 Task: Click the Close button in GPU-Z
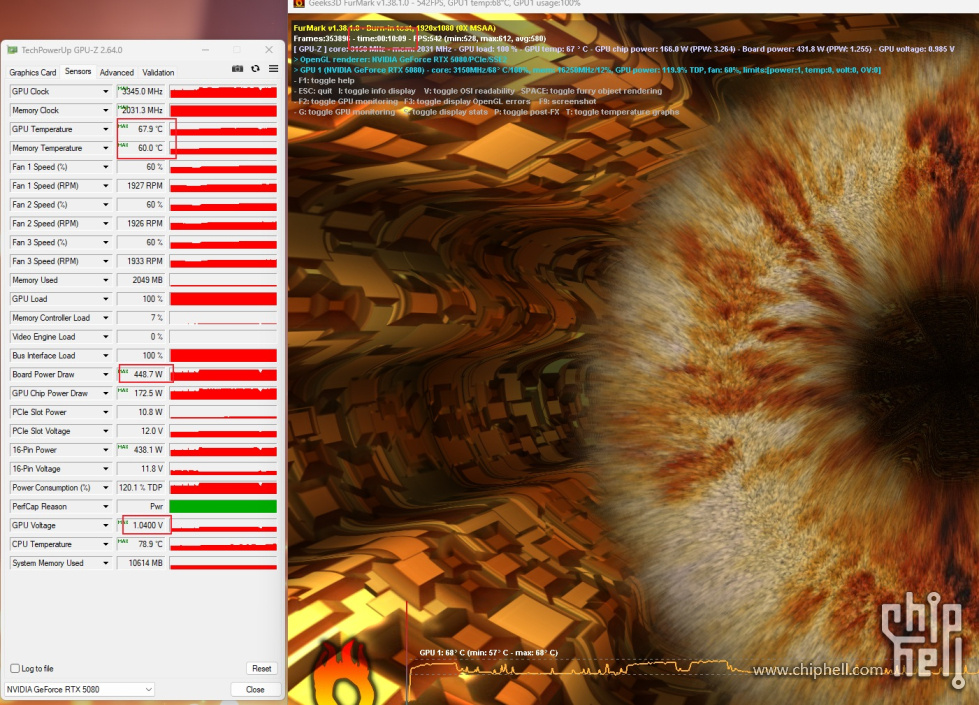tap(255, 689)
